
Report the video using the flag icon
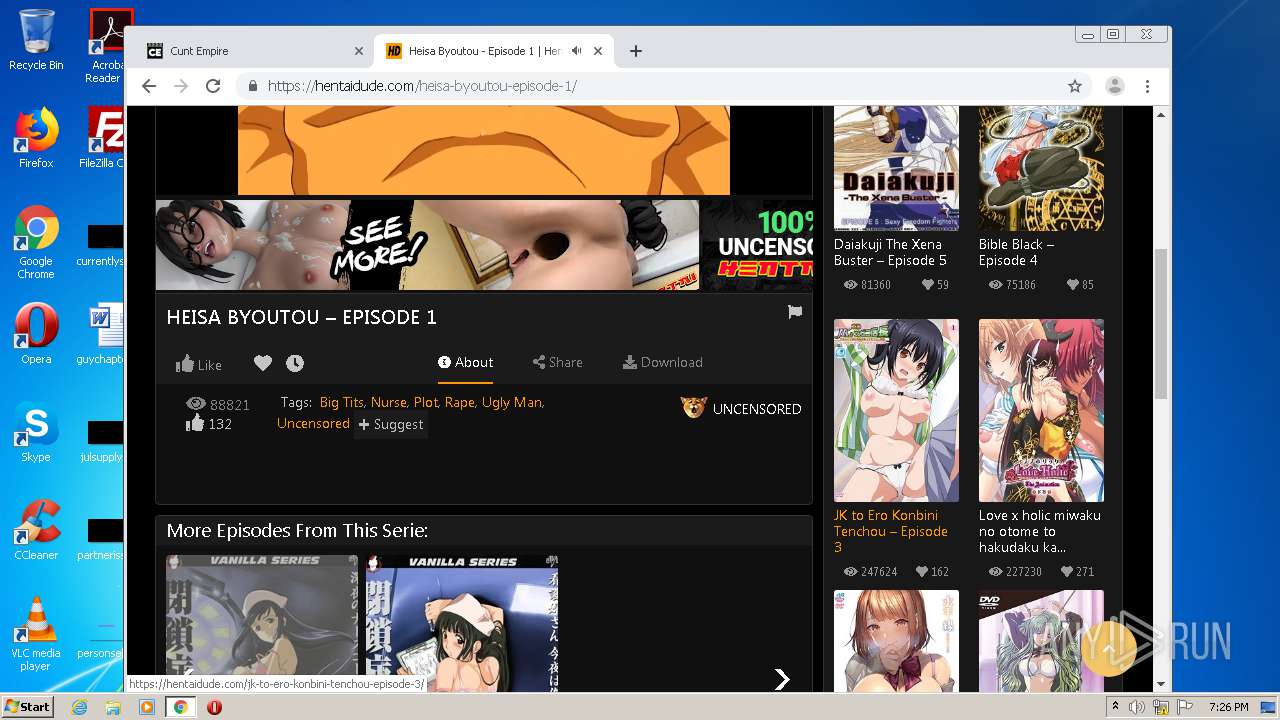tap(795, 312)
